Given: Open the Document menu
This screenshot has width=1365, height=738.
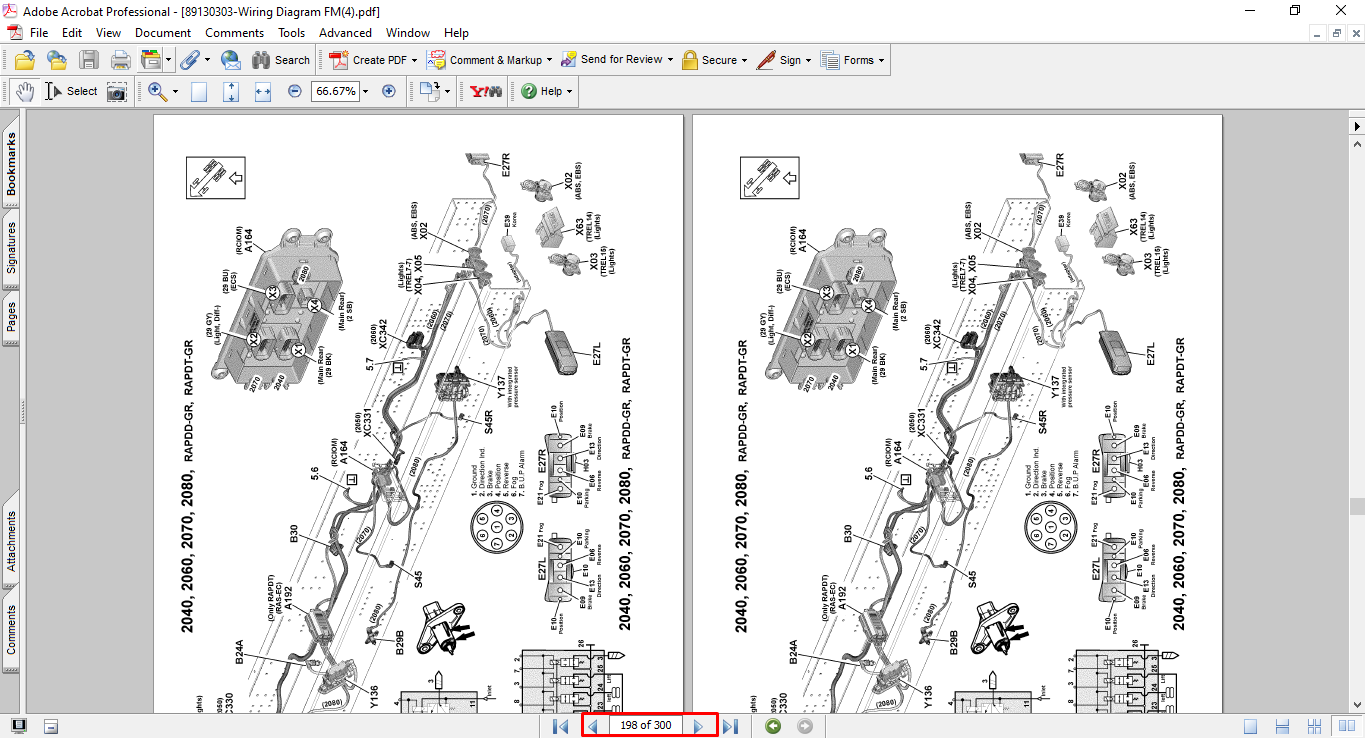Looking at the screenshot, I should tap(162, 33).
